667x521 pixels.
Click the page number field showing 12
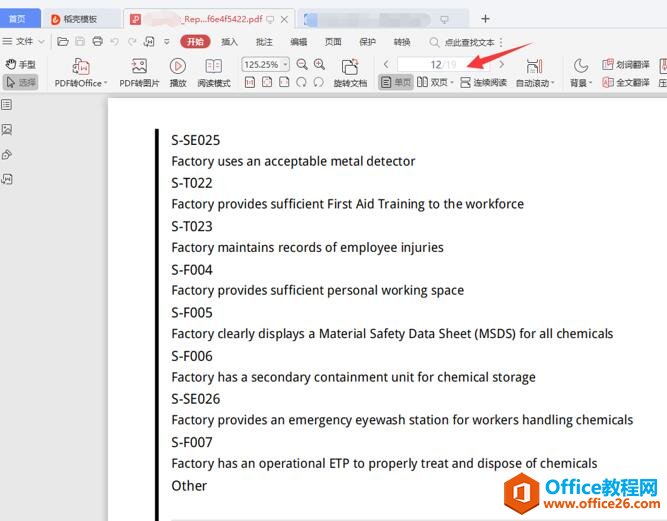point(443,65)
